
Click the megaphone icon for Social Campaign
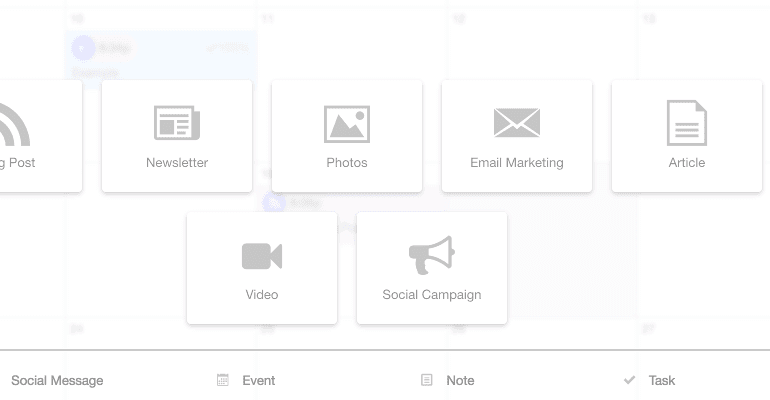point(432,255)
